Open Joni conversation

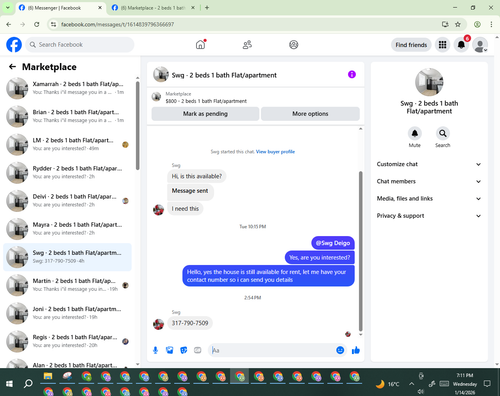(x=67, y=313)
